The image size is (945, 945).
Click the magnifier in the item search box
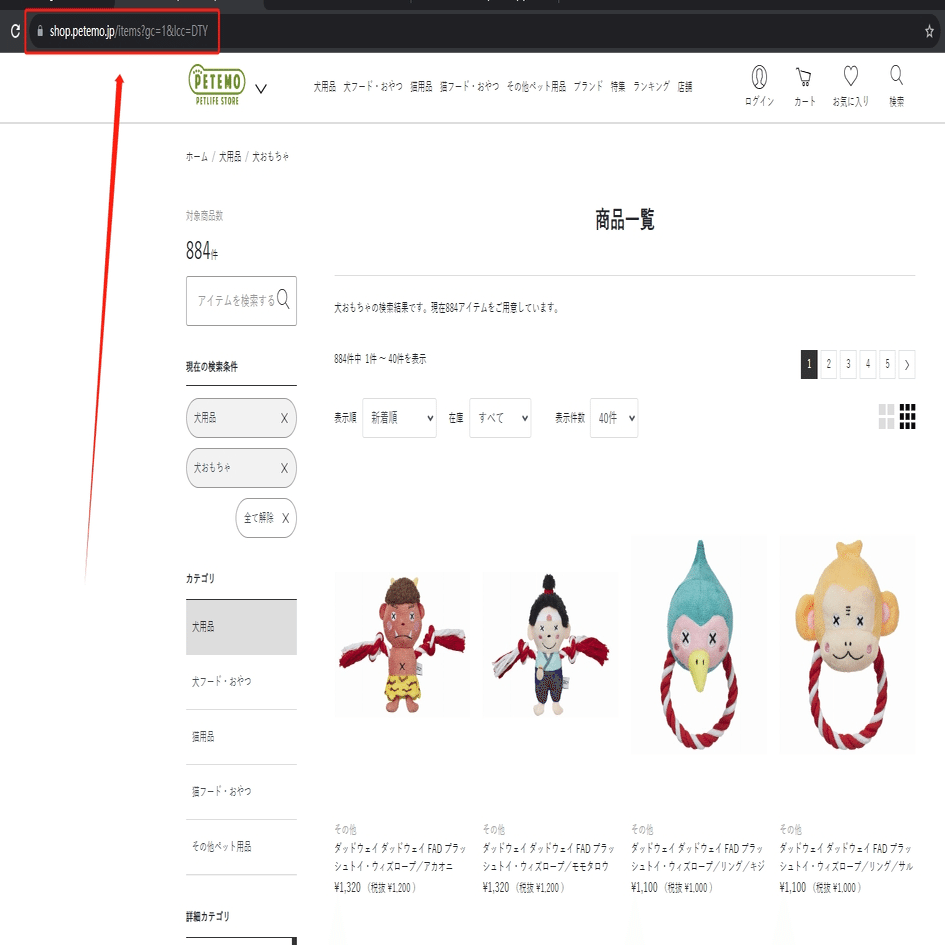[x=283, y=300]
